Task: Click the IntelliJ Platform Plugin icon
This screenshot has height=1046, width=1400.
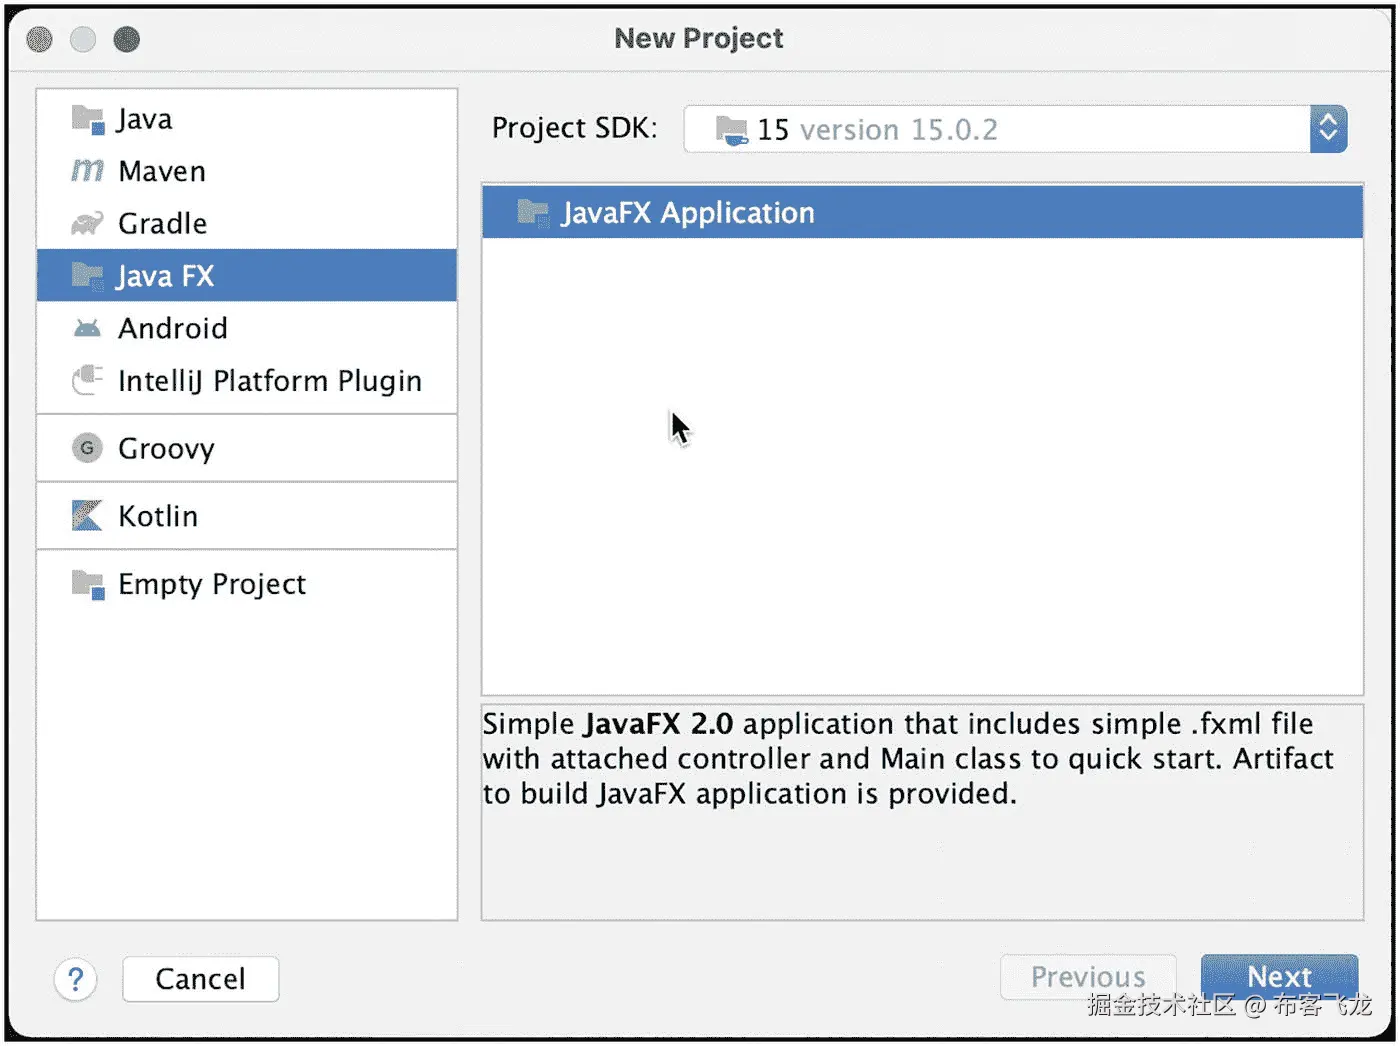Action: point(88,380)
